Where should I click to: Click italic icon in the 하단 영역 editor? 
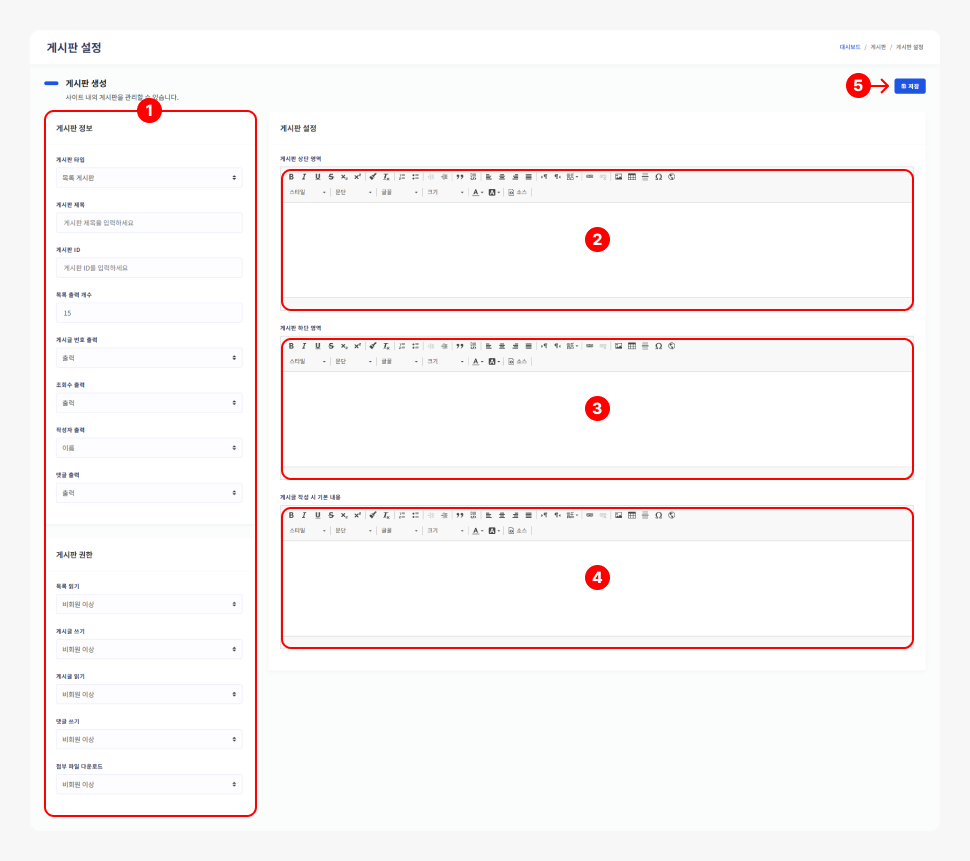304,346
